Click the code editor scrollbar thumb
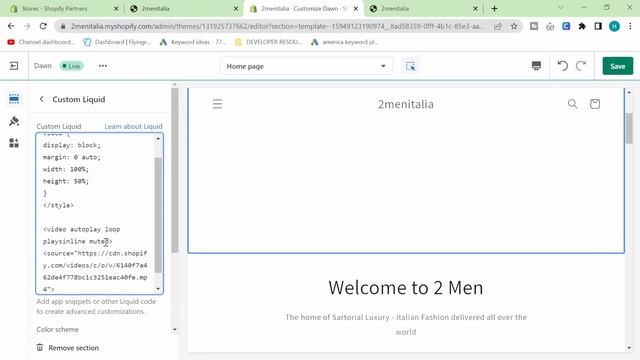Screen dimensions: 640x360 [158, 214]
